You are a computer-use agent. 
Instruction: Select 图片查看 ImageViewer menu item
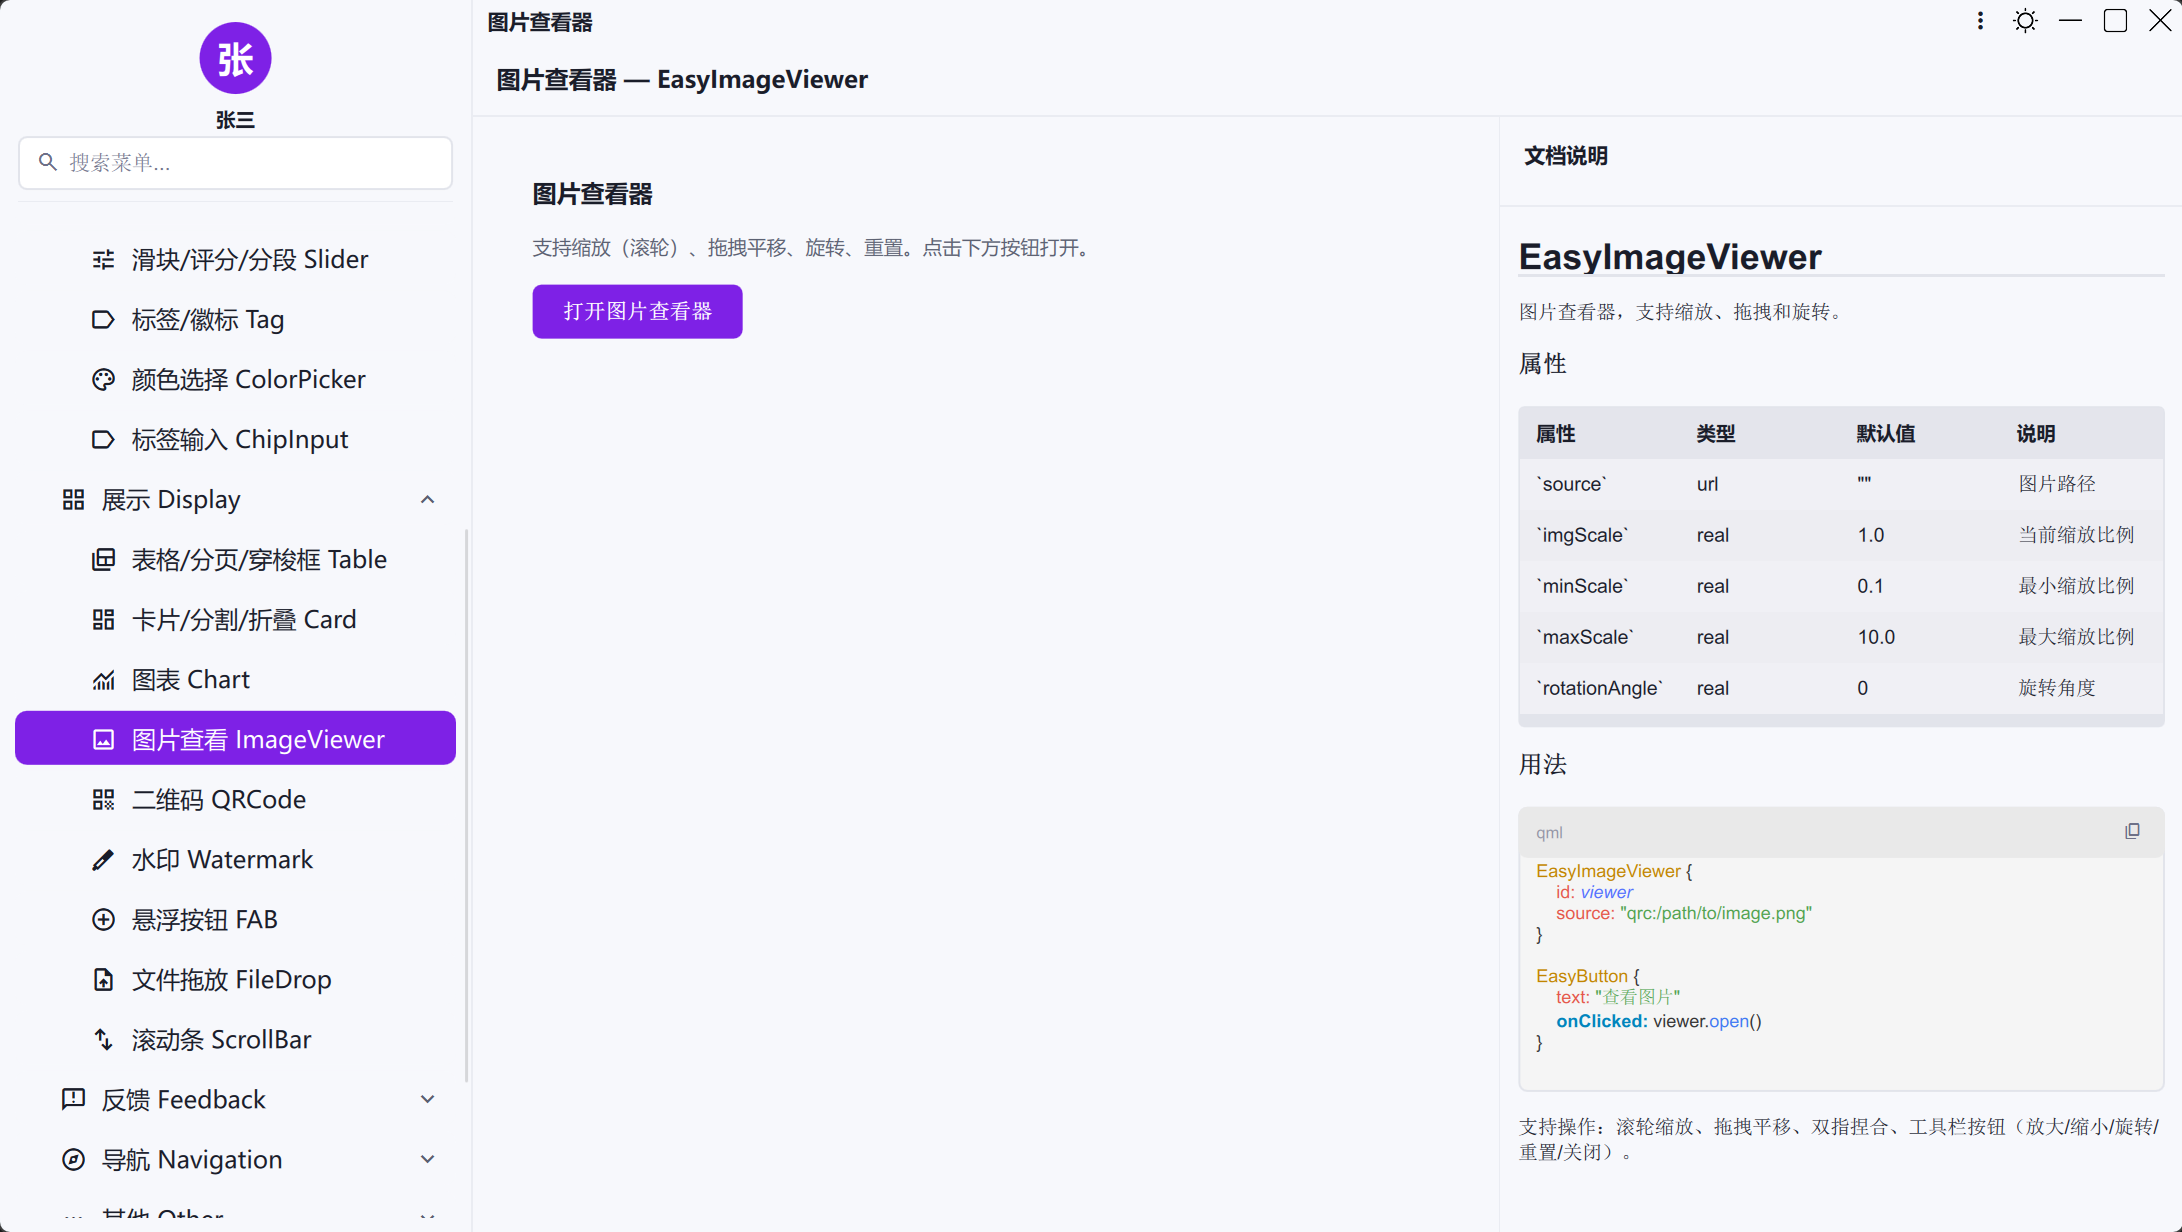235,739
